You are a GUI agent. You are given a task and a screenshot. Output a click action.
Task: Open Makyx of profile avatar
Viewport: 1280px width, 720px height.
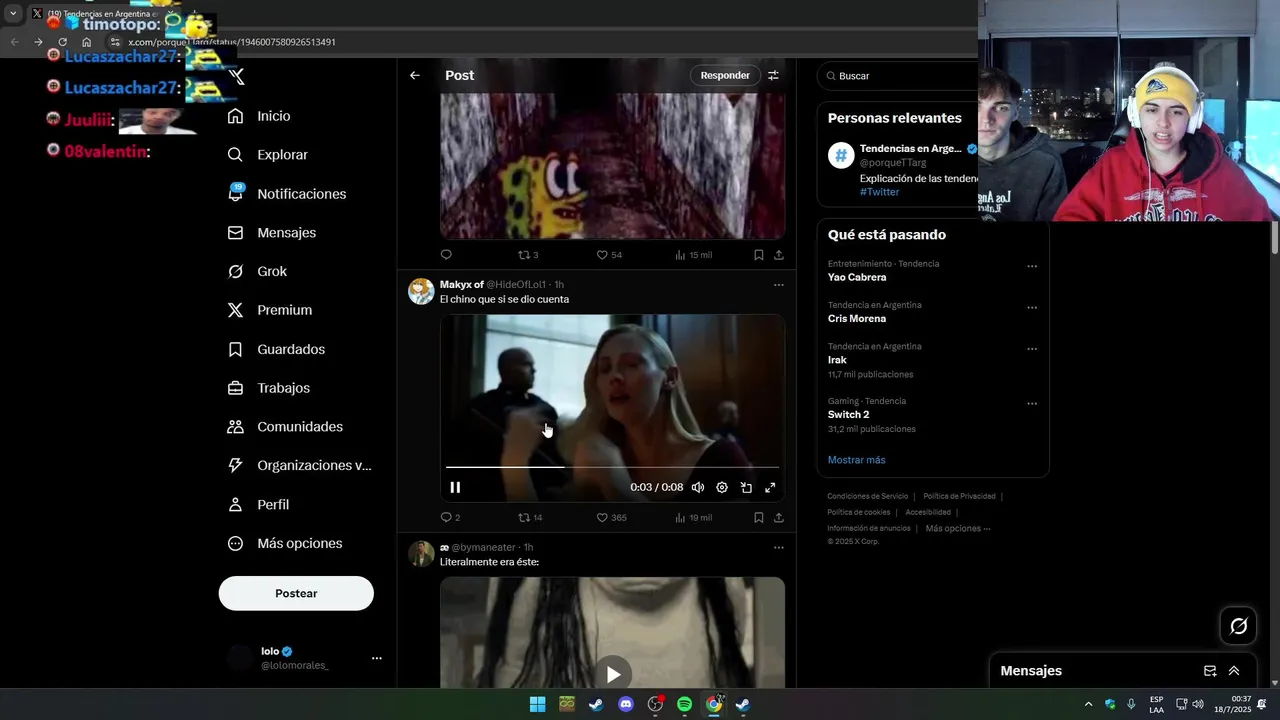tap(421, 291)
